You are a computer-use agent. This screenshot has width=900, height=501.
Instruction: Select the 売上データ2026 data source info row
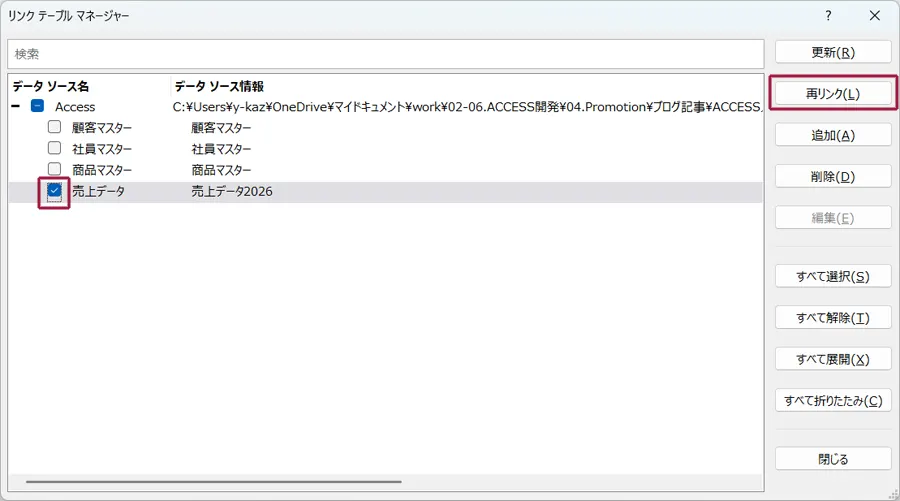(x=232, y=191)
